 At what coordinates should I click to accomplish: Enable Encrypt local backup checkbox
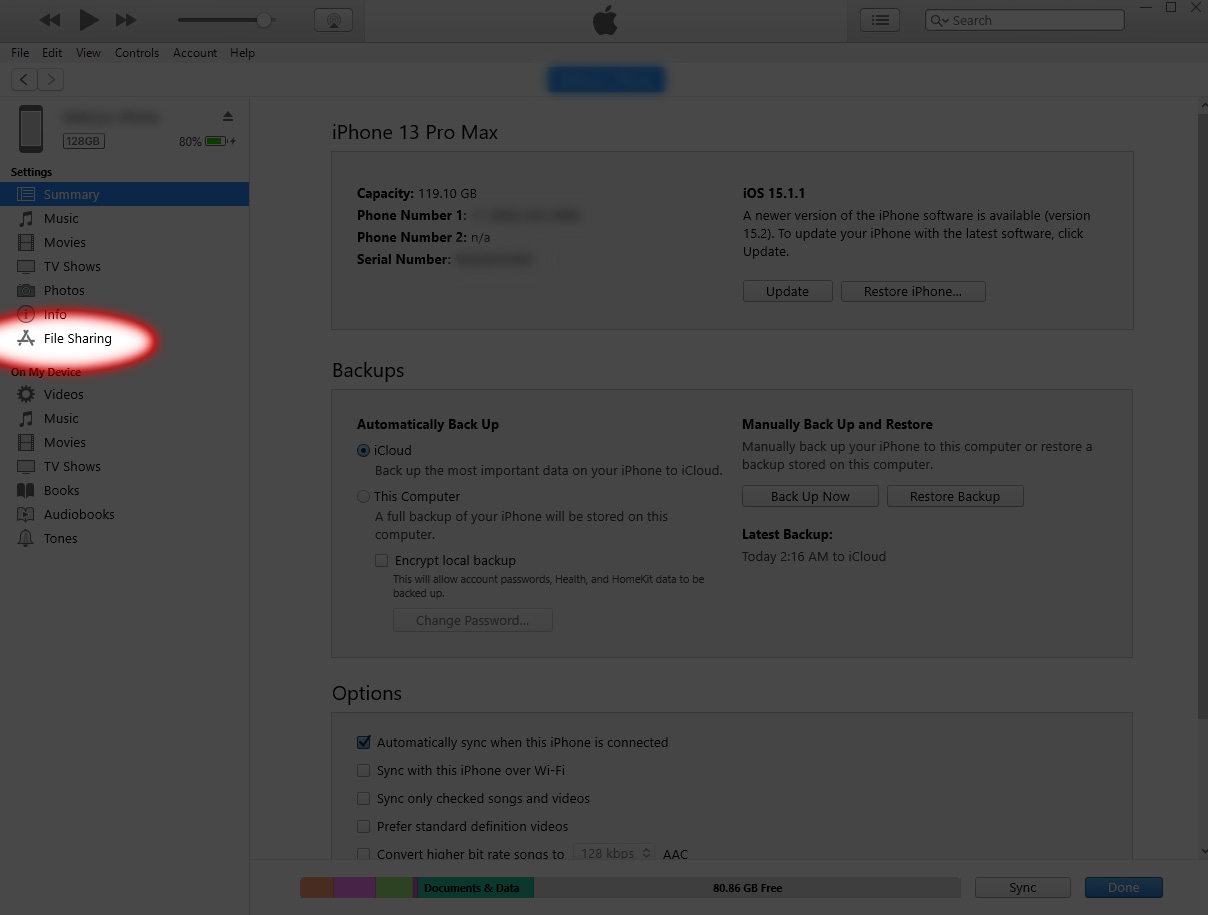381,561
